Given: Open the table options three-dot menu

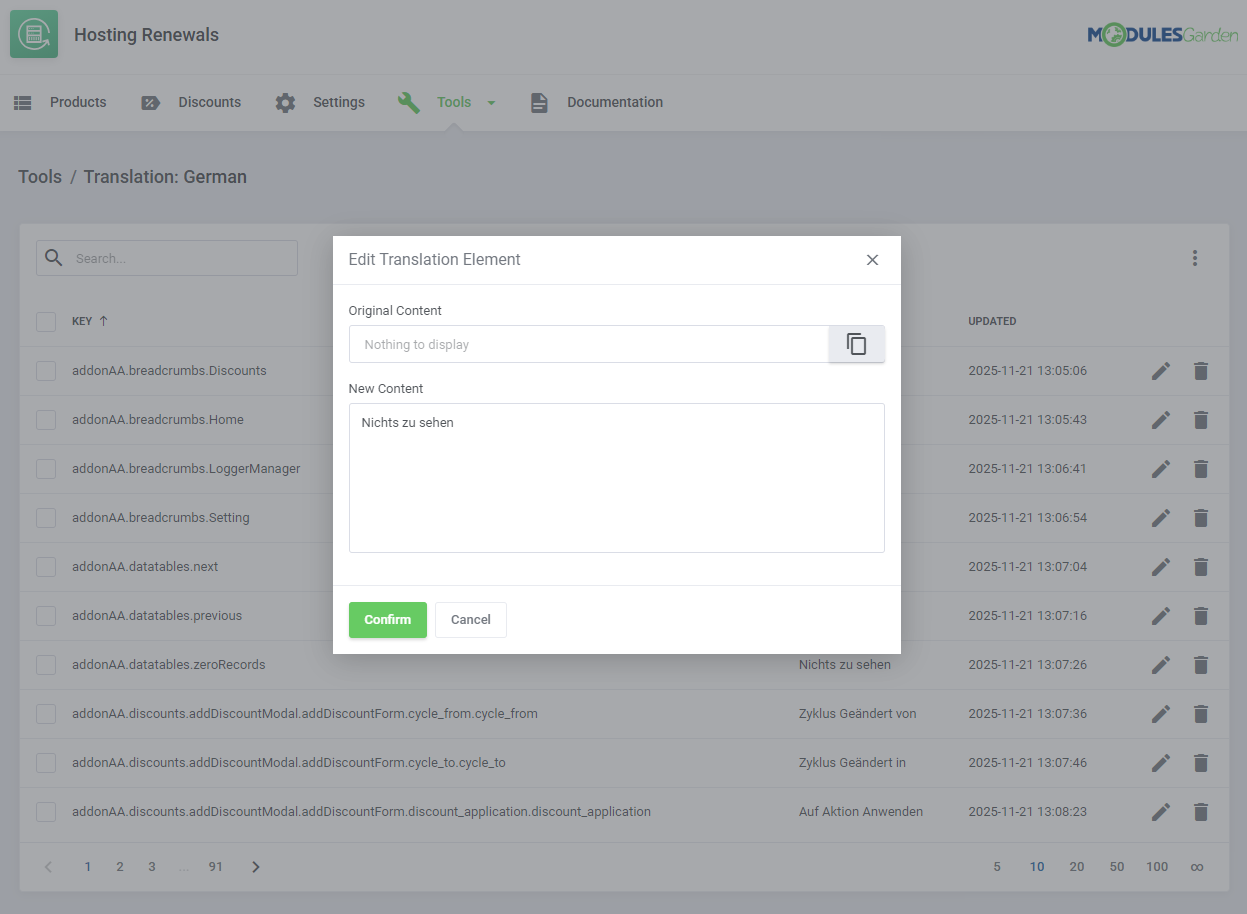Looking at the screenshot, I should (x=1195, y=258).
